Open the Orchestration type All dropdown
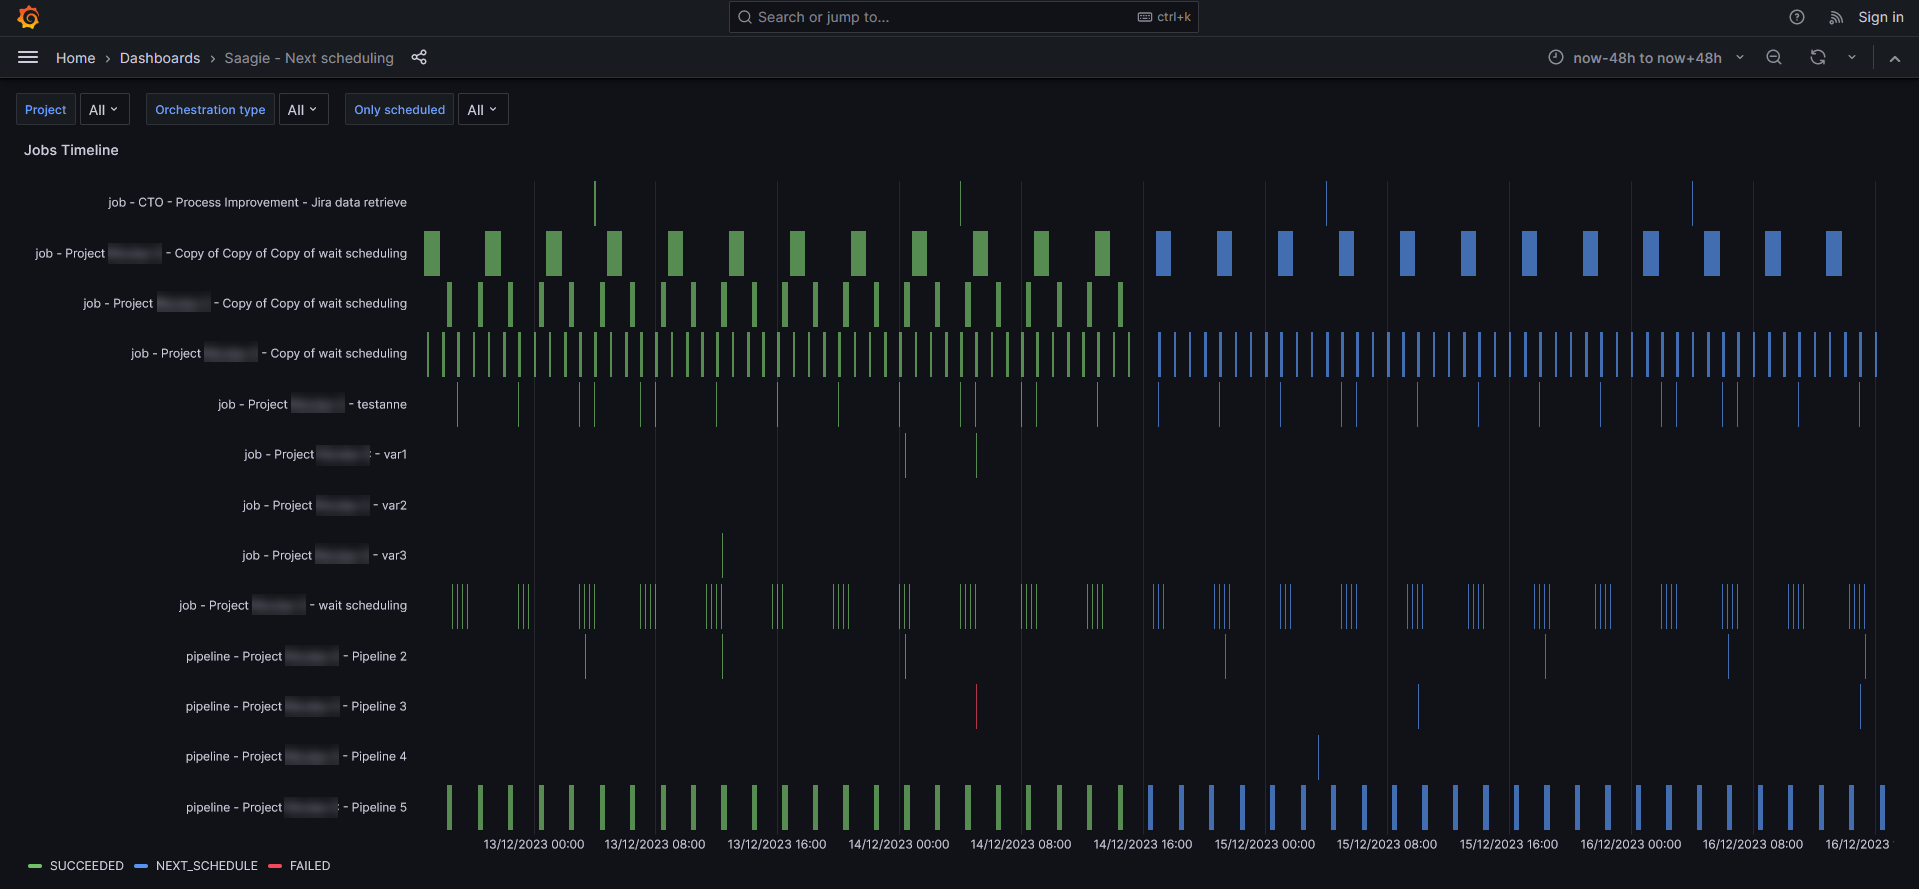This screenshot has height=889, width=1919. coord(303,110)
